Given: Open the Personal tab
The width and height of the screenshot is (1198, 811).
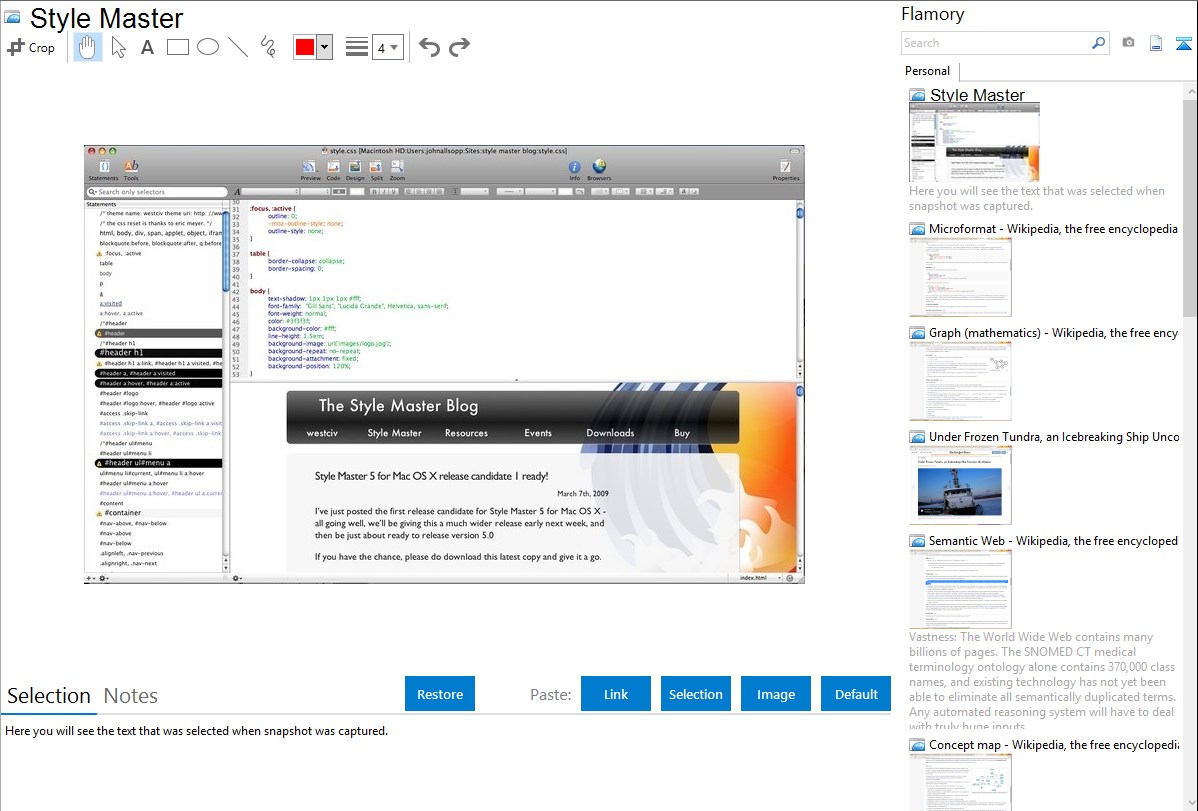Looking at the screenshot, I should tap(928, 71).
